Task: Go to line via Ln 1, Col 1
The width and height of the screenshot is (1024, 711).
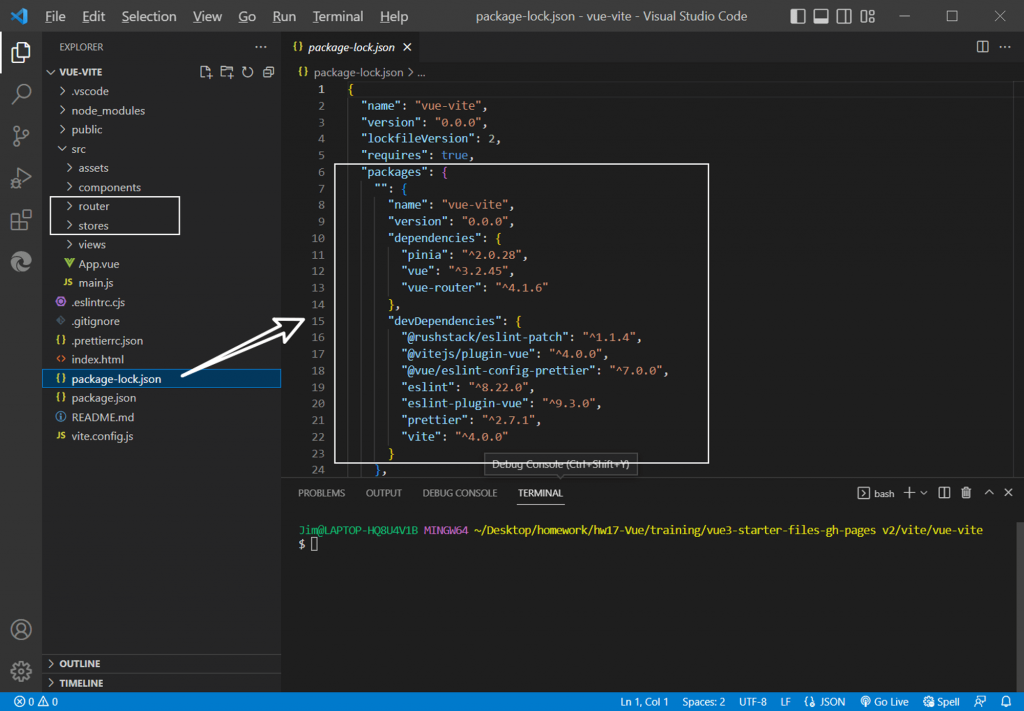Action: 644,702
